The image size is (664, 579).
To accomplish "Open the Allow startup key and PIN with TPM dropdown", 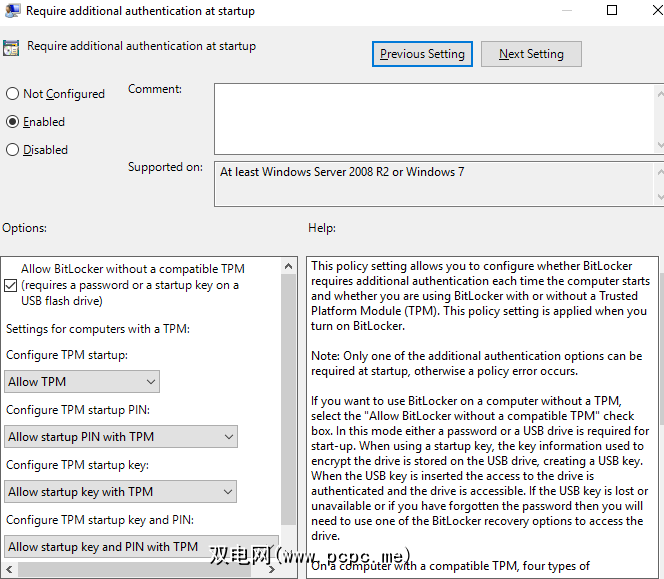I will pos(141,547).
